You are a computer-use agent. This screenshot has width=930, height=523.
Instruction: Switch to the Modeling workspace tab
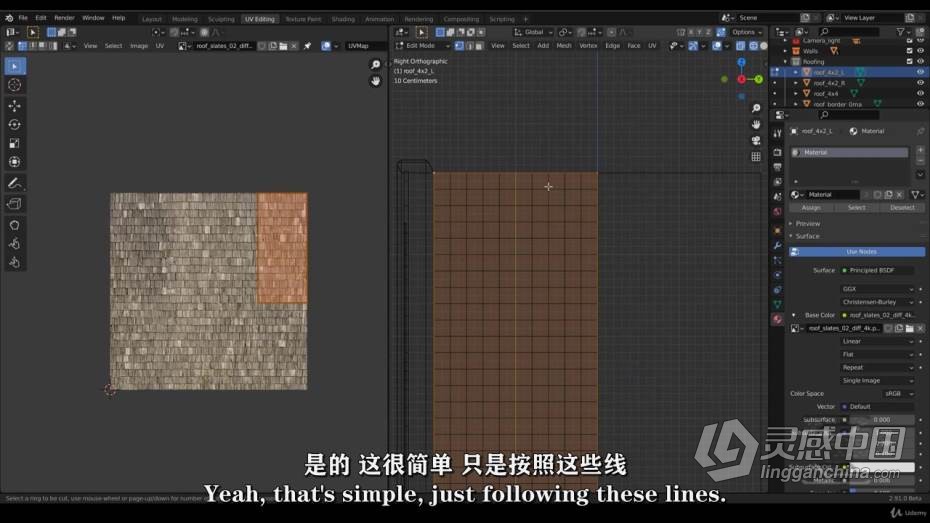pyautogui.click(x=184, y=19)
